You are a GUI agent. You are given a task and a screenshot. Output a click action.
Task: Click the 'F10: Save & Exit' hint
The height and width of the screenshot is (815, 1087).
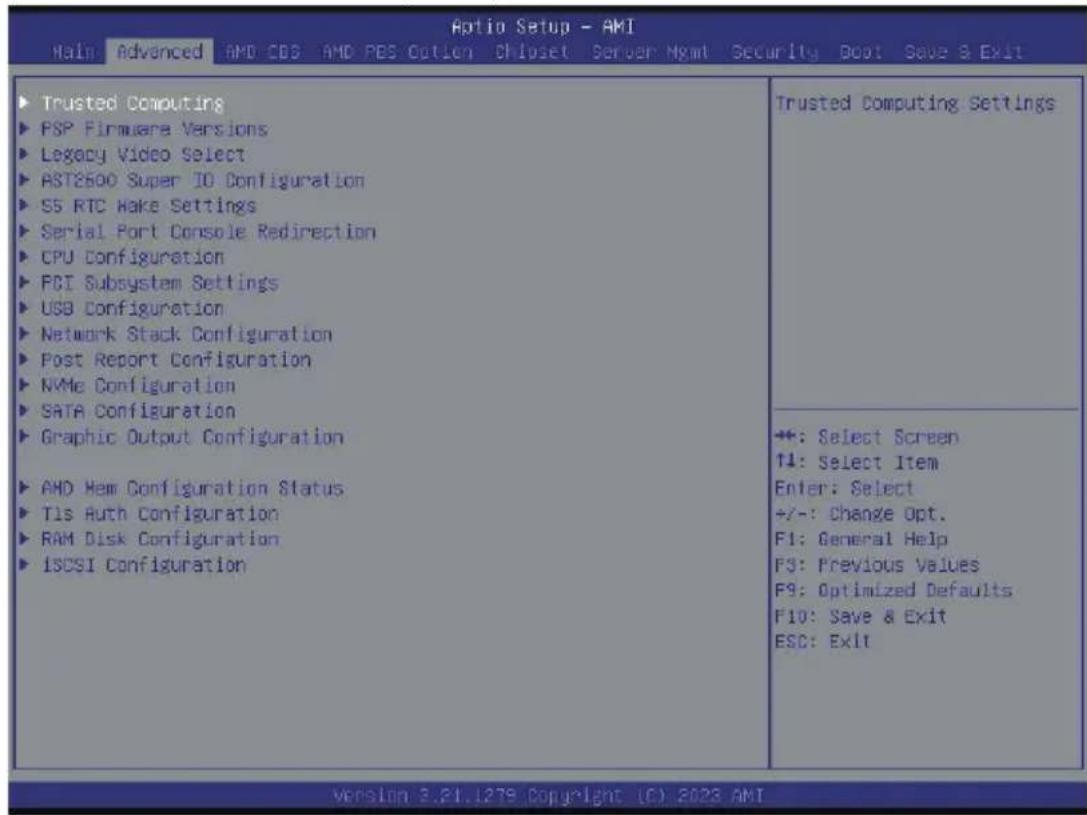pyautogui.click(x=861, y=616)
